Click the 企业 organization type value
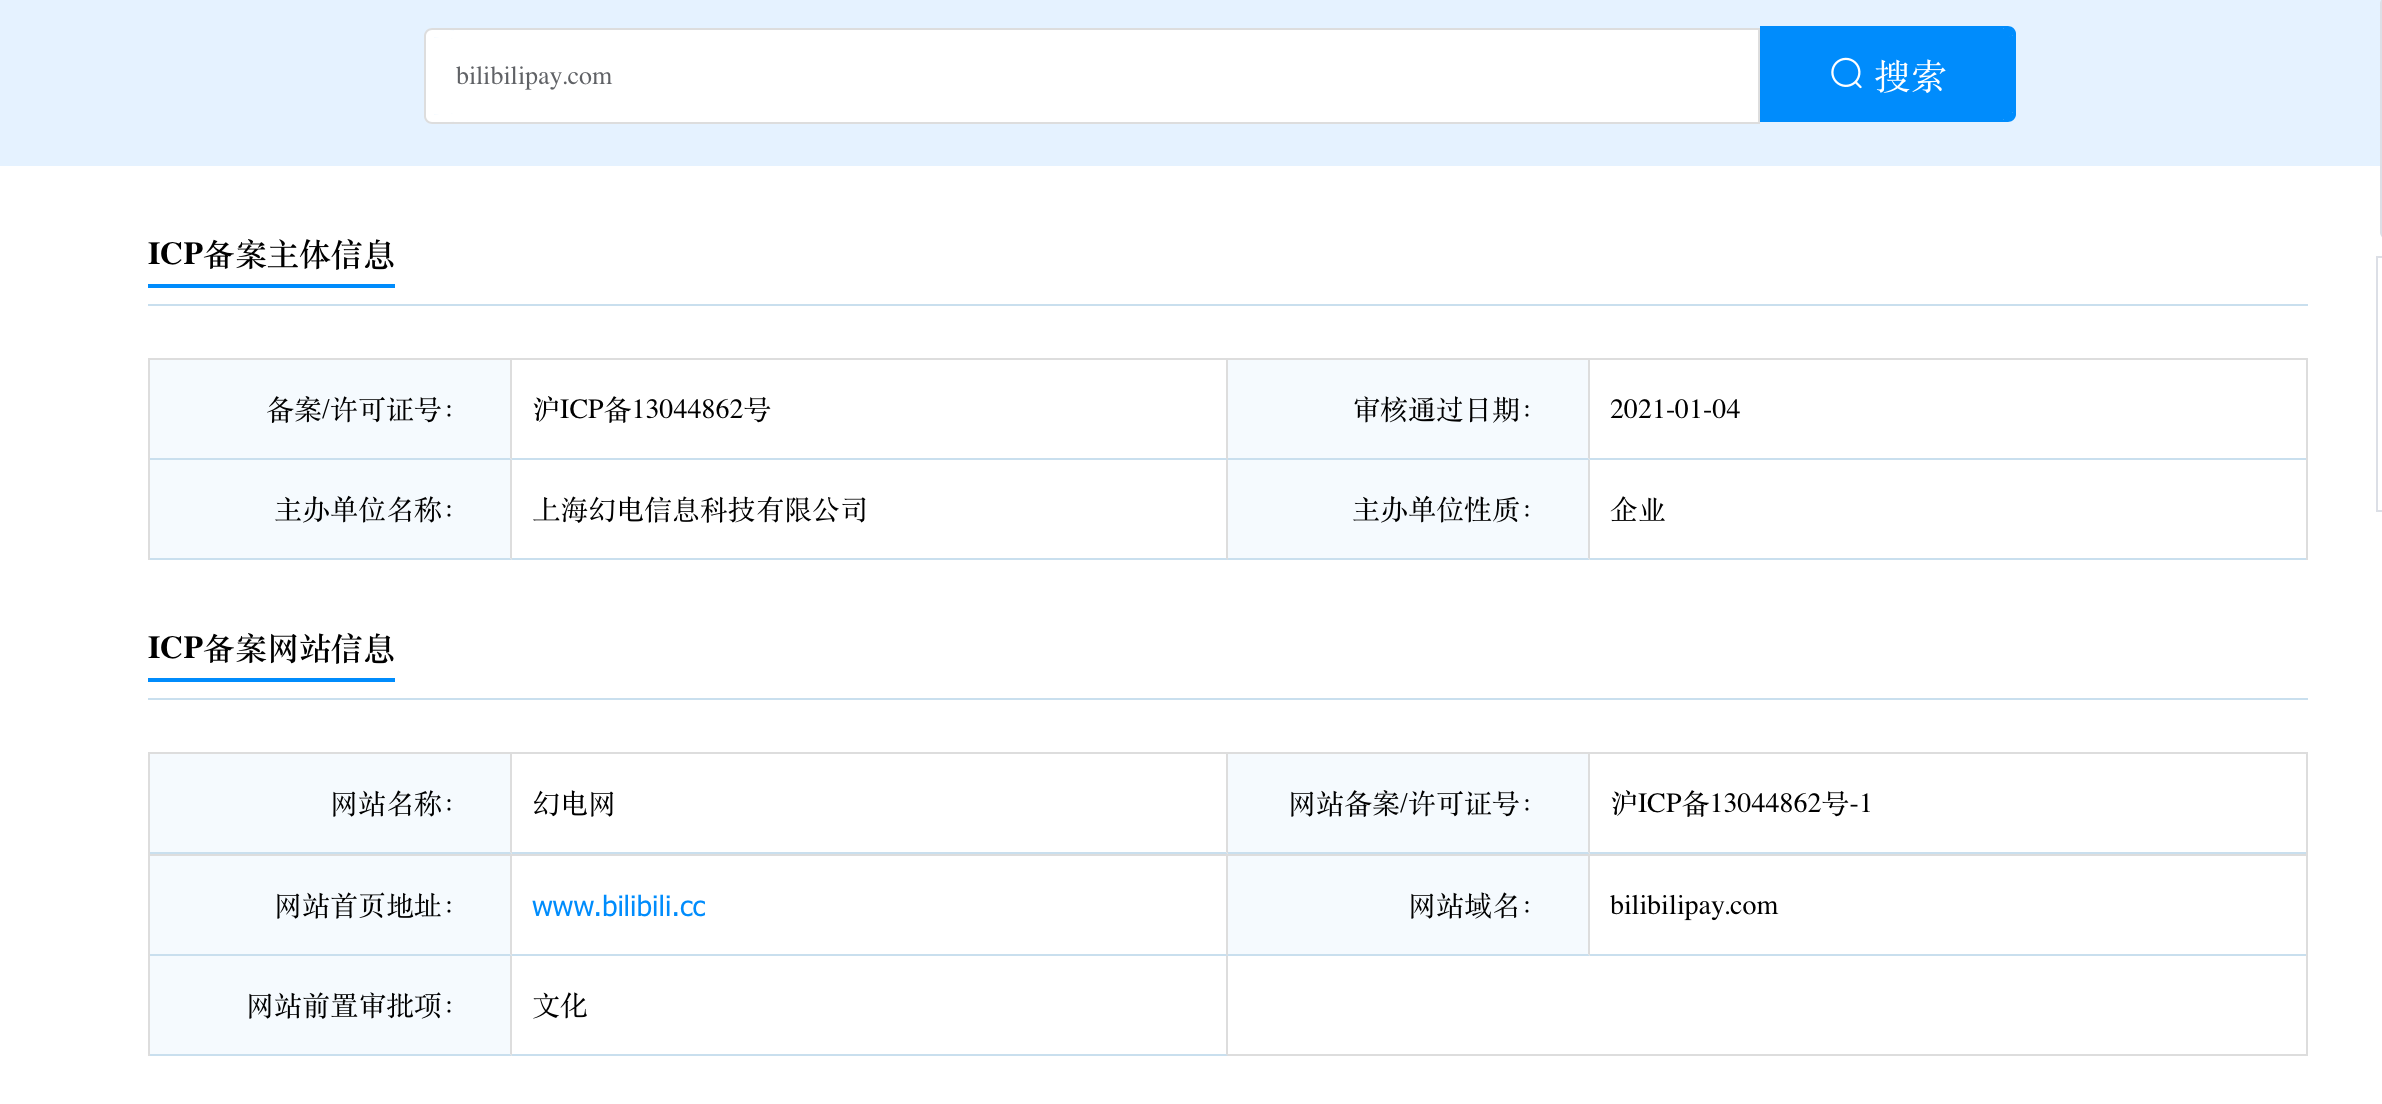2382x1104 pixels. point(1637,510)
